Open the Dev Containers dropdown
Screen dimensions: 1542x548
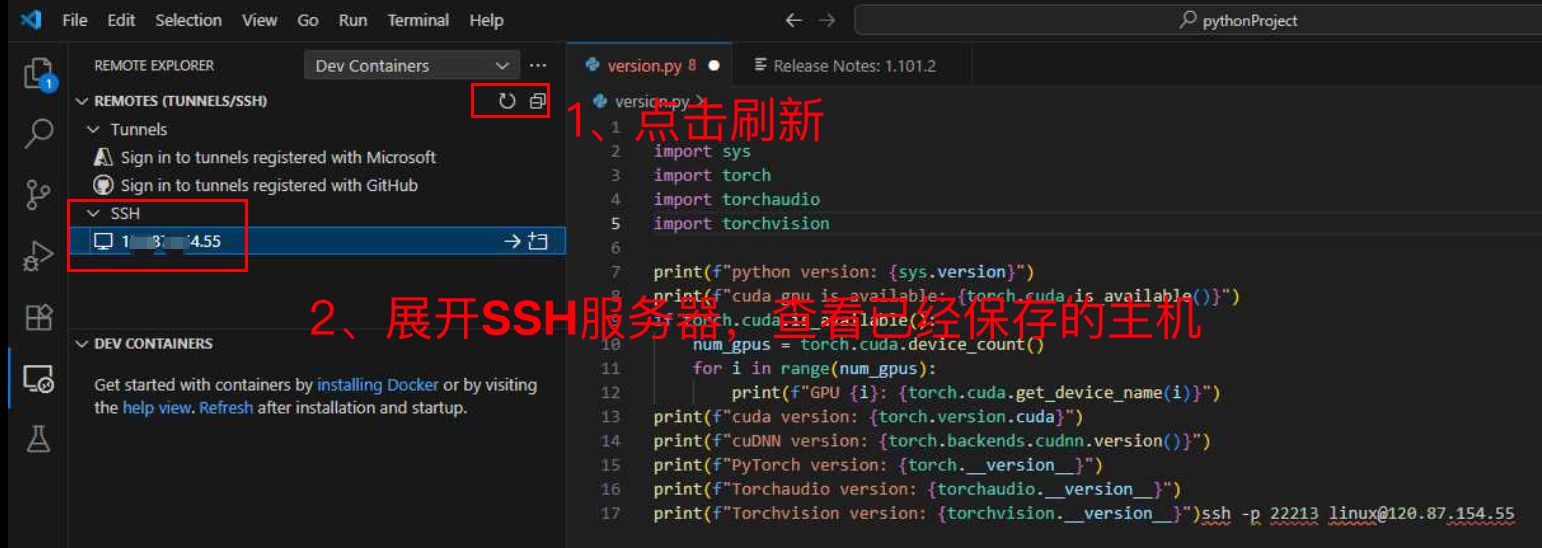(411, 66)
